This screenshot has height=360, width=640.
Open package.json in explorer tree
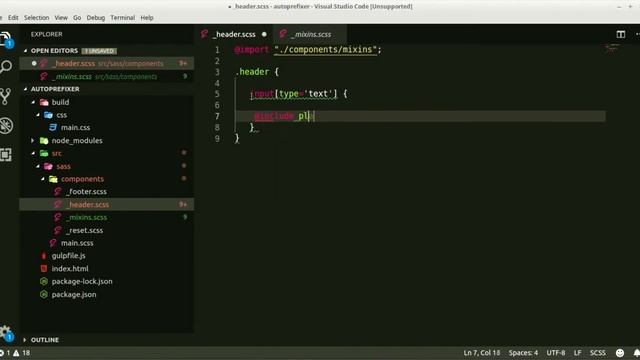74,294
